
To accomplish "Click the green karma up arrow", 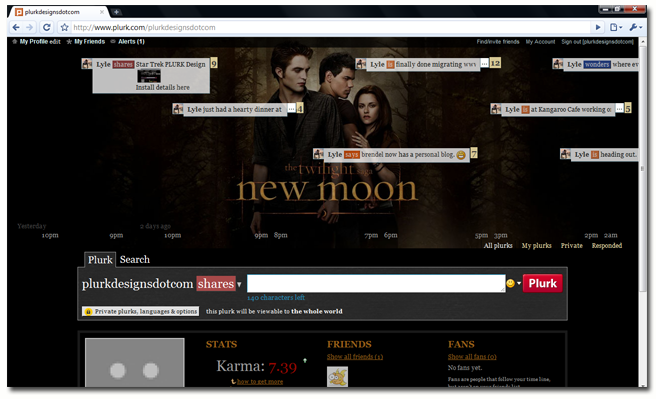I will 305,360.
